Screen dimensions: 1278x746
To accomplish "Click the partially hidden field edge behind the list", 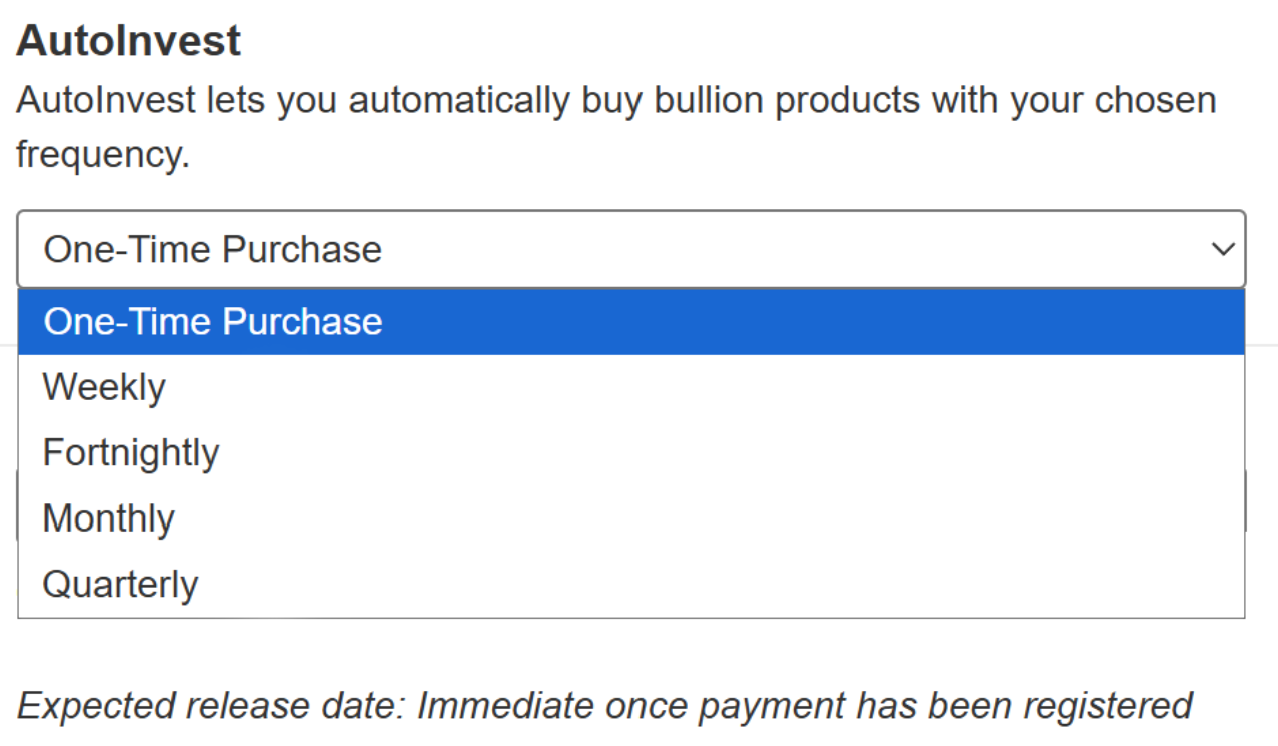I will point(1247,500).
